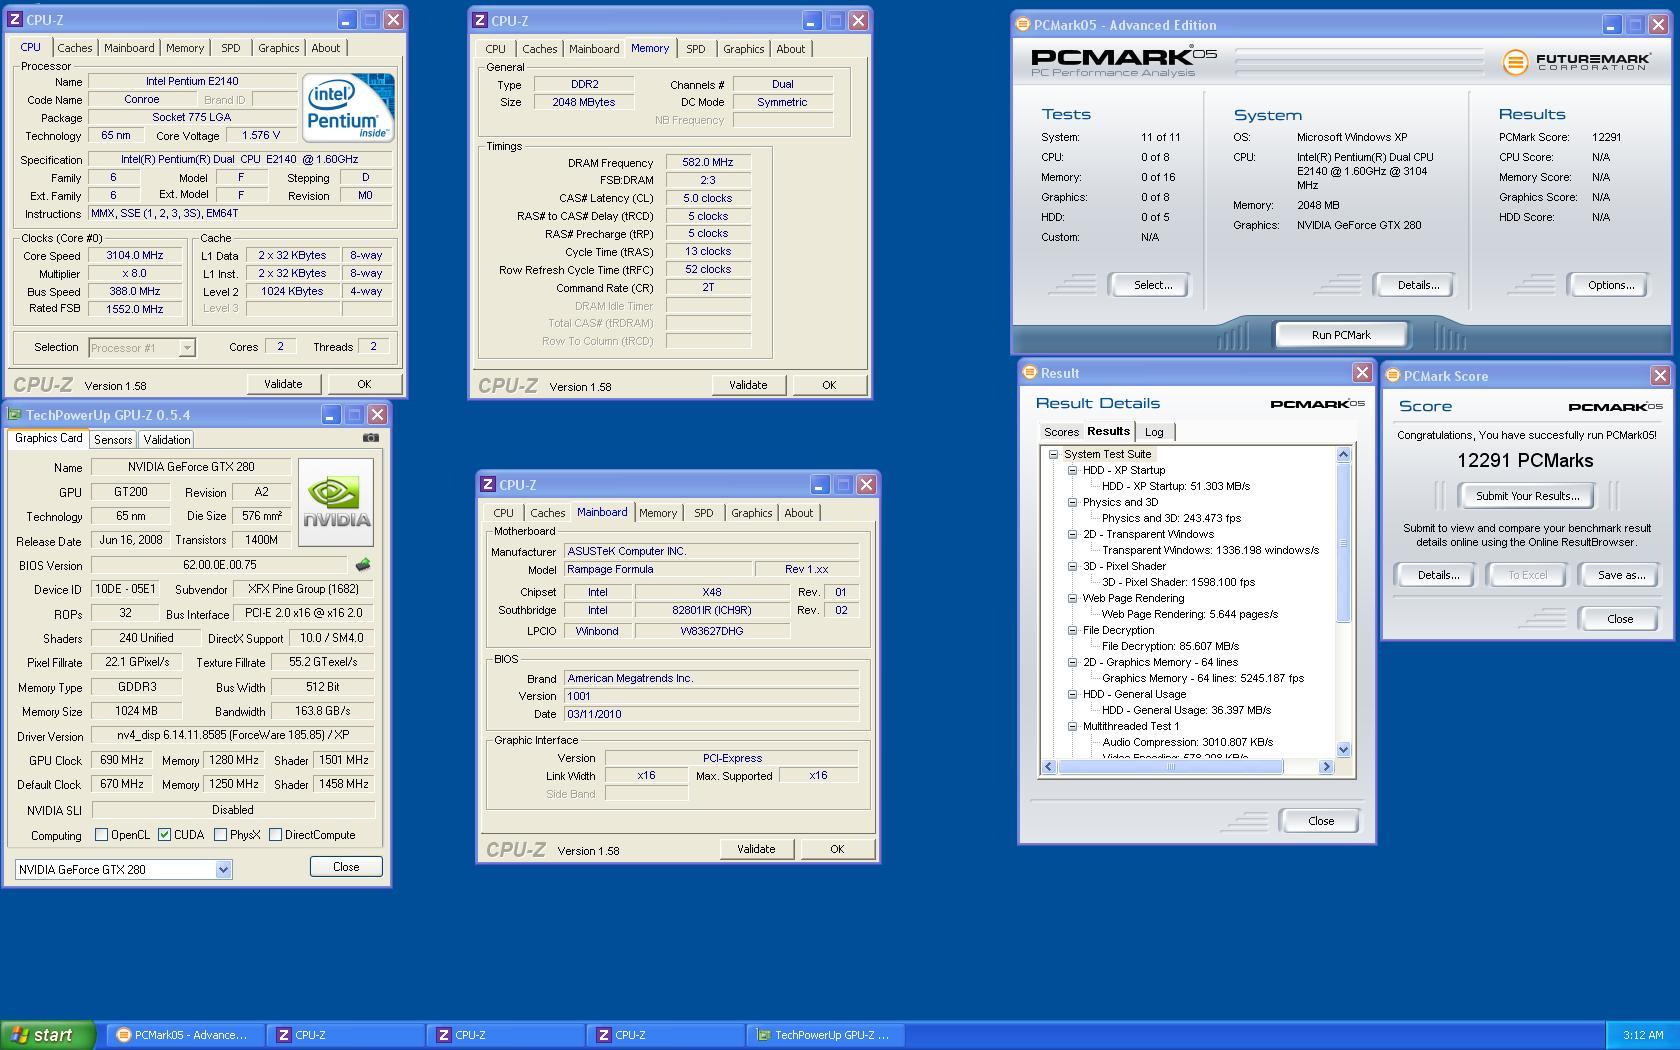Close the Result window with X
Image resolution: width=1680 pixels, height=1050 pixels.
pyautogui.click(x=1362, y=373)
